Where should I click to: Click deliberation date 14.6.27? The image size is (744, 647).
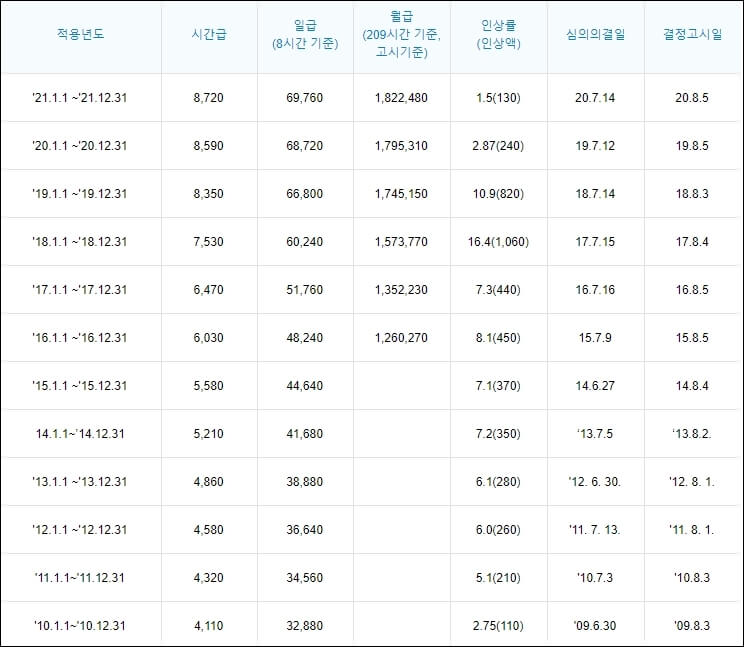click(595, 385)
